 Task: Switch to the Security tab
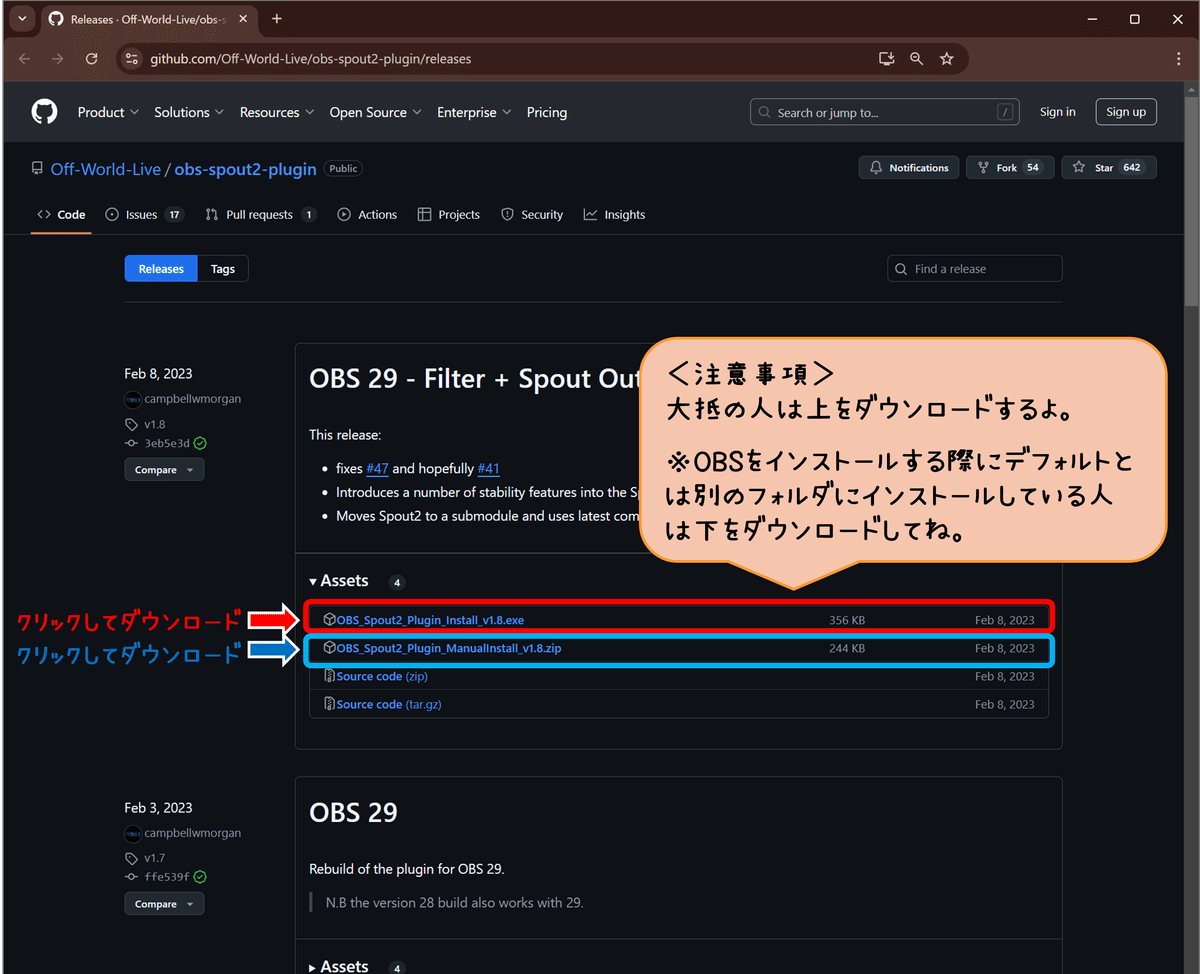click(532, 214)
